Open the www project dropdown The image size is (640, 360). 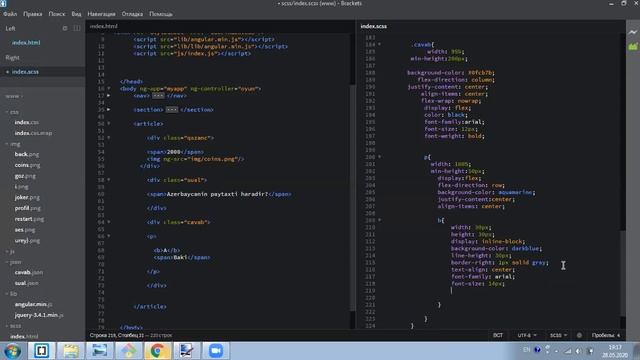(x=14, y=96)
